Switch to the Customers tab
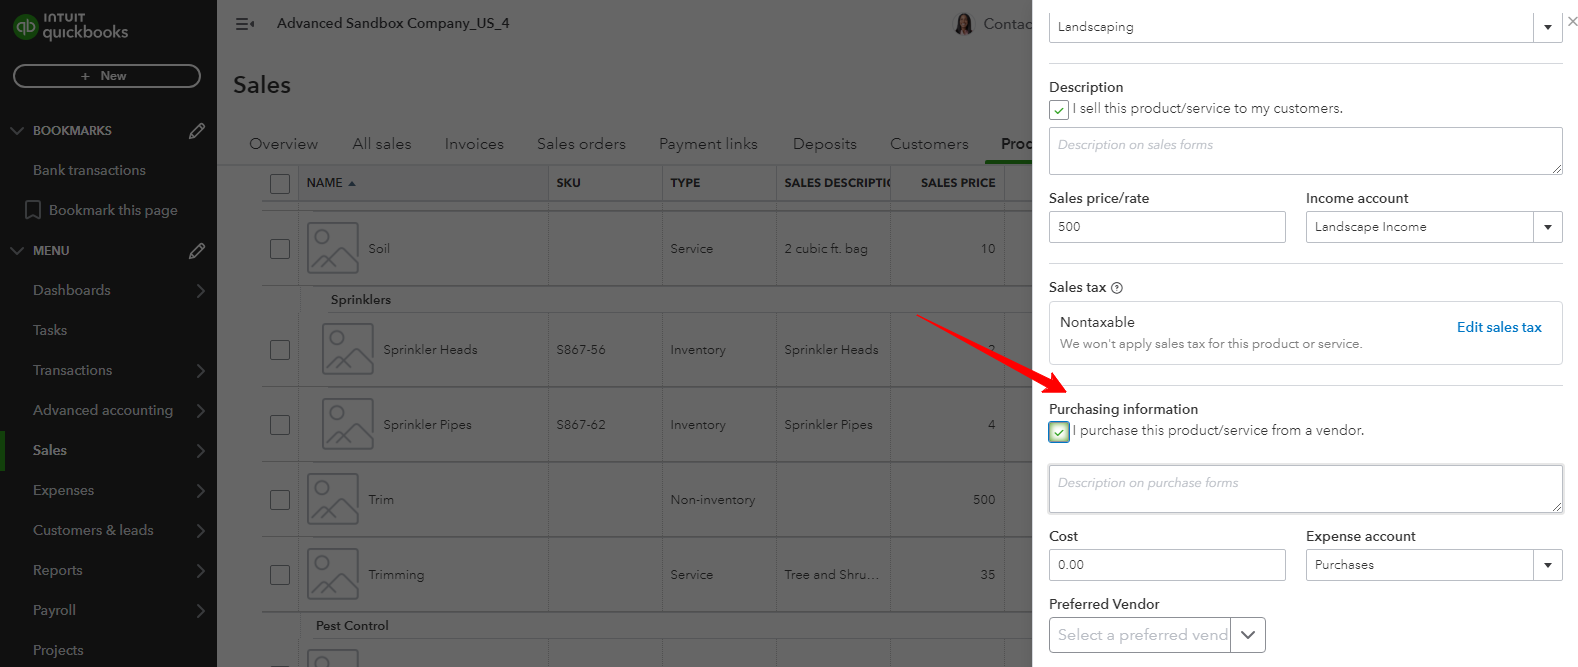This screenshot has height=667, width=1578. click(x=929, y=144)
